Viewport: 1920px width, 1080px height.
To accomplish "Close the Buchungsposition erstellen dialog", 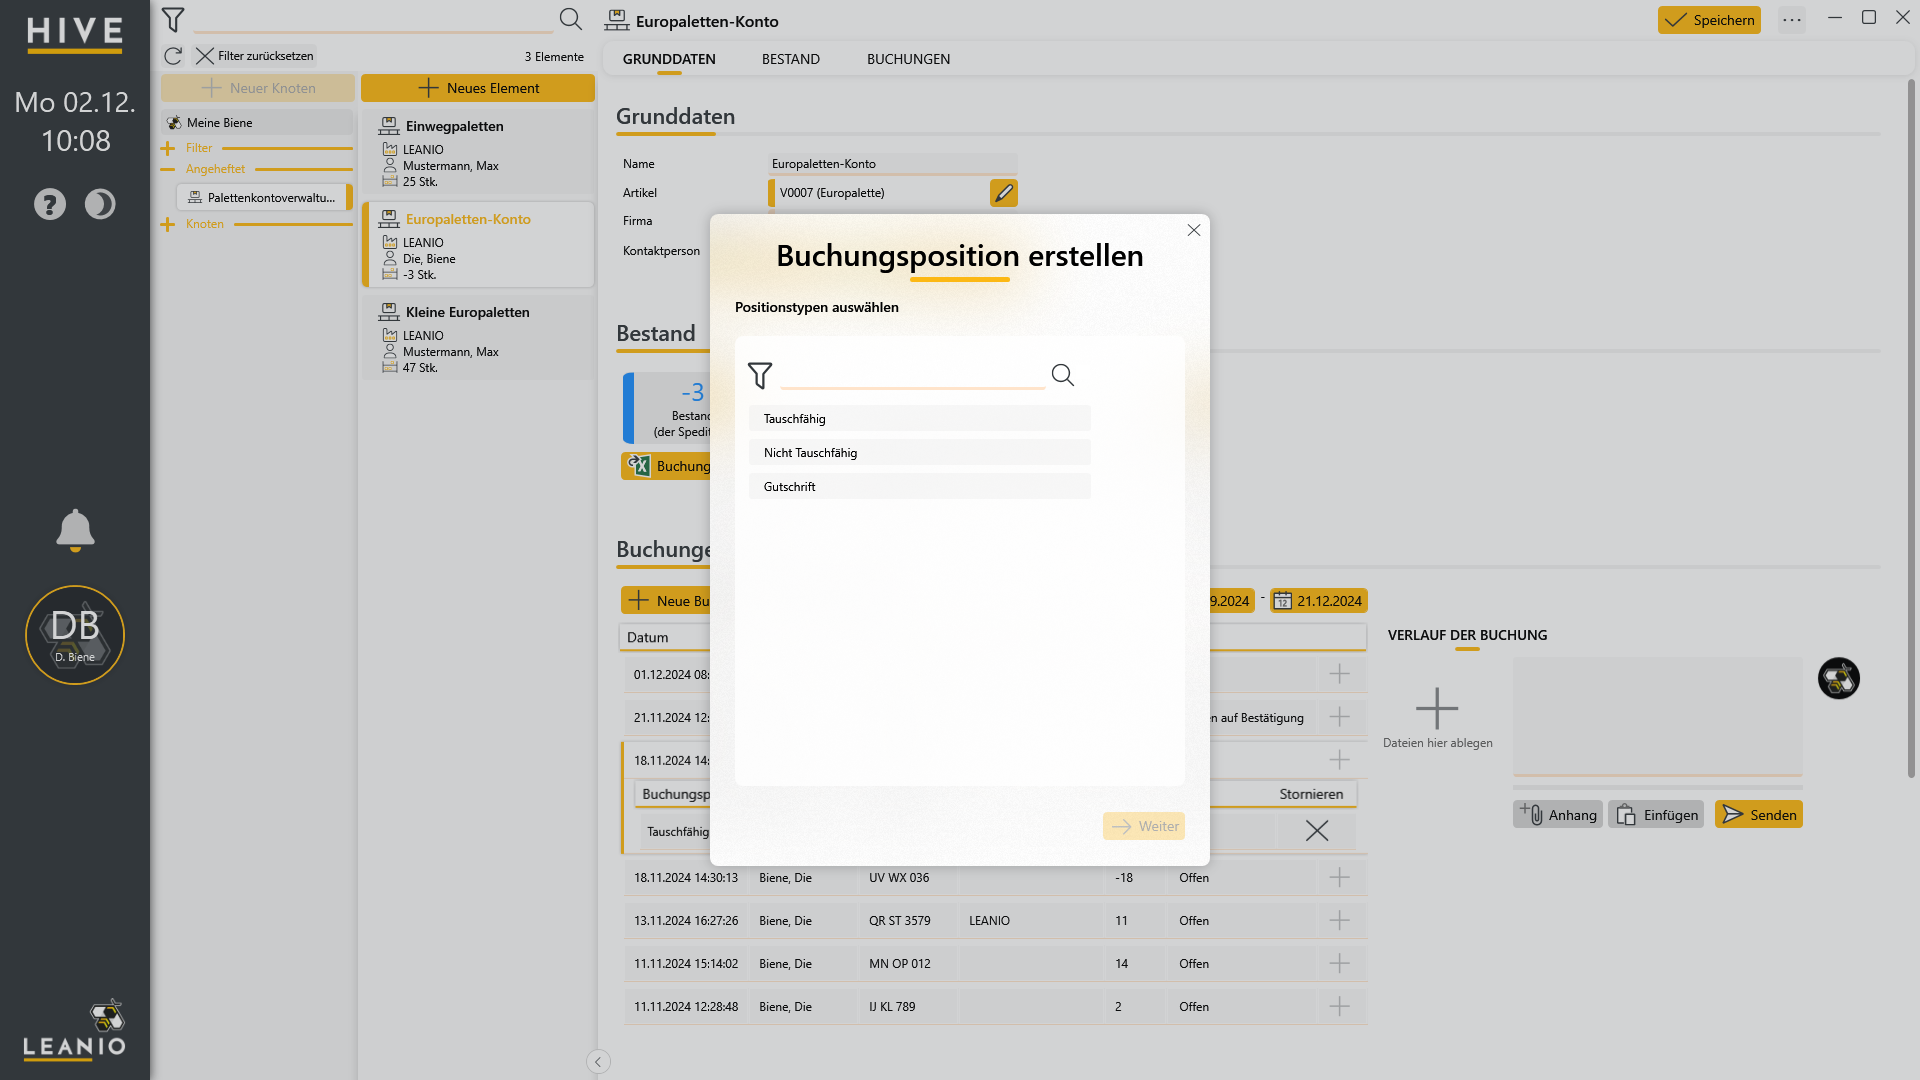I will pyautogui.click(x=1194, y=230).
